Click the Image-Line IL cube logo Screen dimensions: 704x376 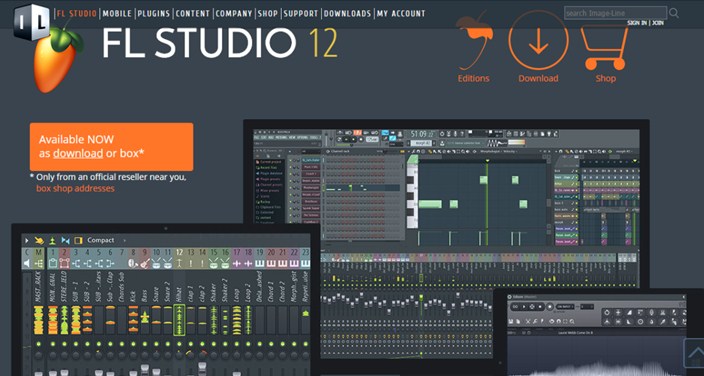(x=31, y=21)
